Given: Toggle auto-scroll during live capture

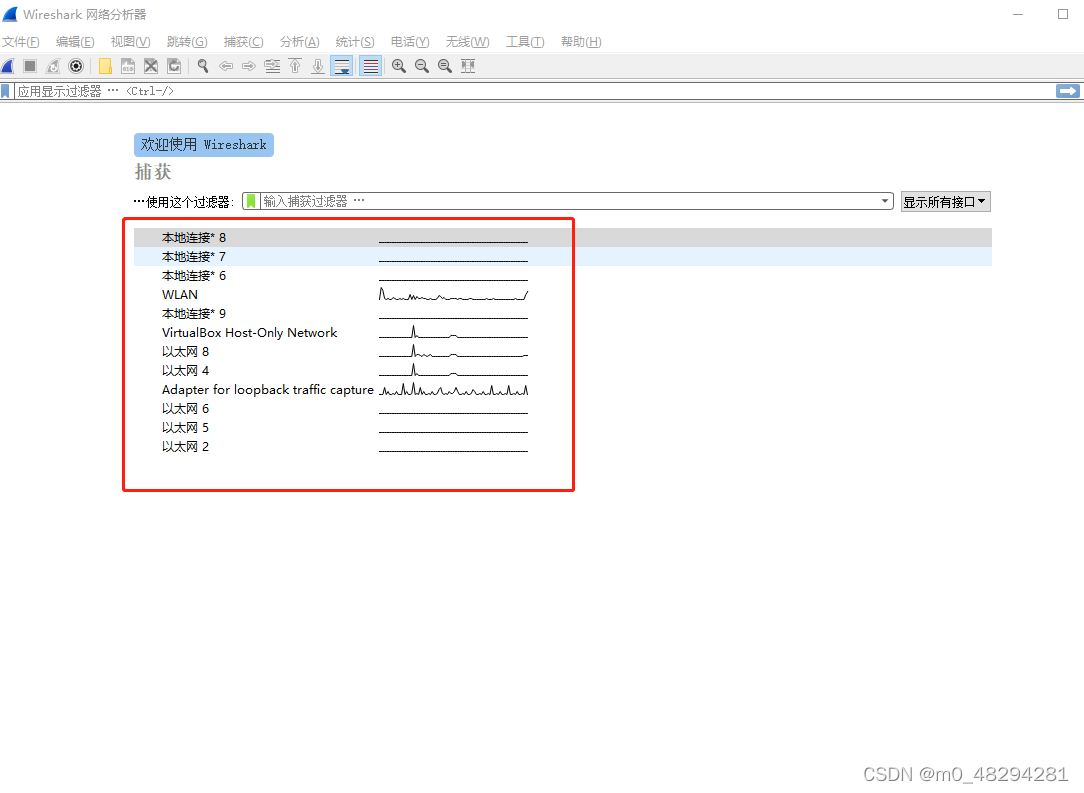Looking at the screenshot, I should tap(342, 66).
